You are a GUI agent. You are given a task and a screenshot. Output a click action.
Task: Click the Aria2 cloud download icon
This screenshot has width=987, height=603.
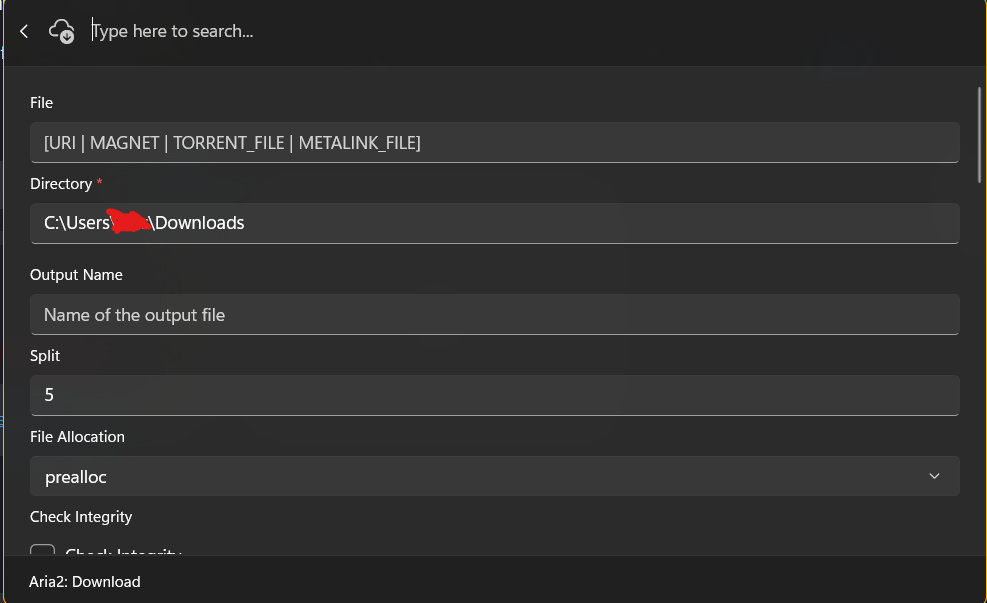click(62, 31)
